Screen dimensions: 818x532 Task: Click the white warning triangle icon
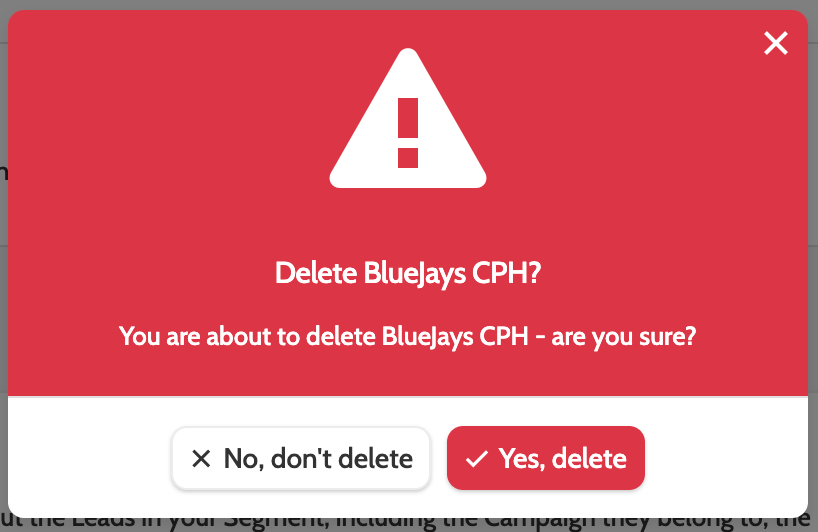pos(408,118)
